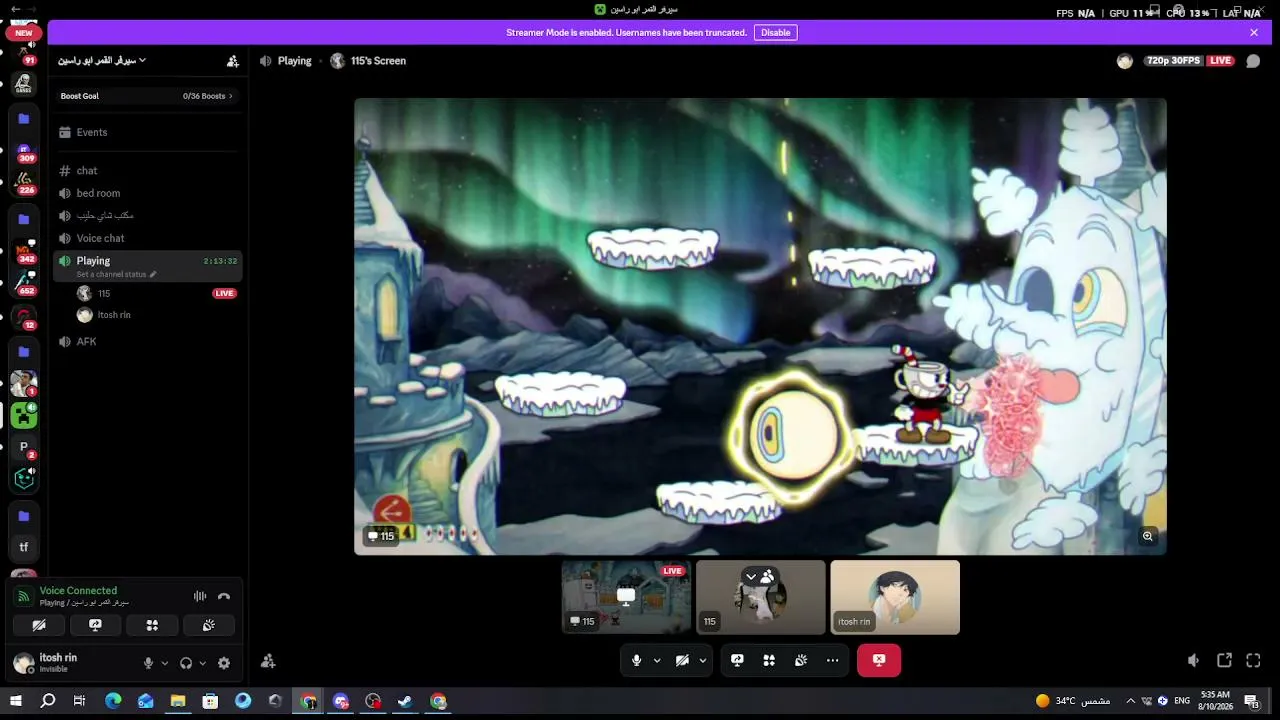Open the server with the 12 badge
This screenshot has height=720, width=1280.
24,318
